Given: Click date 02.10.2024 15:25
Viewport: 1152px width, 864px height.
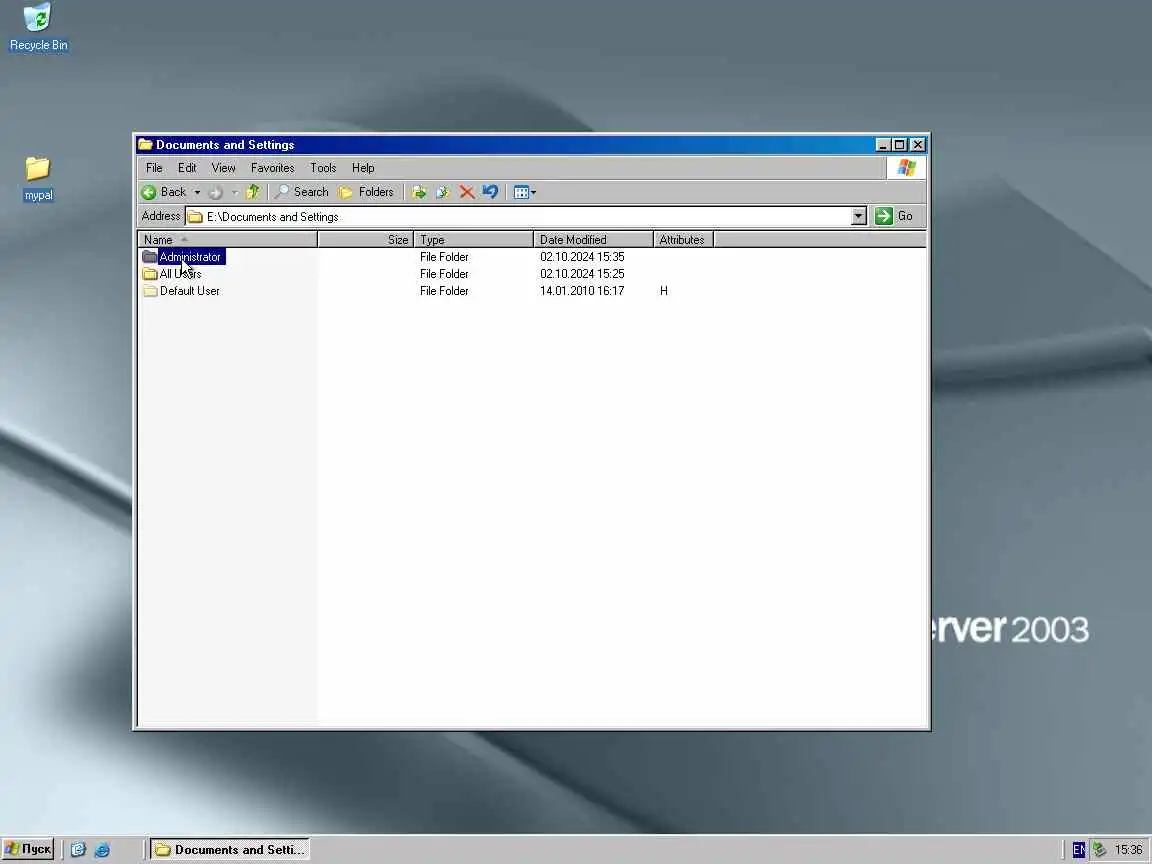Looking at the screenshot, I should [582, 273].
